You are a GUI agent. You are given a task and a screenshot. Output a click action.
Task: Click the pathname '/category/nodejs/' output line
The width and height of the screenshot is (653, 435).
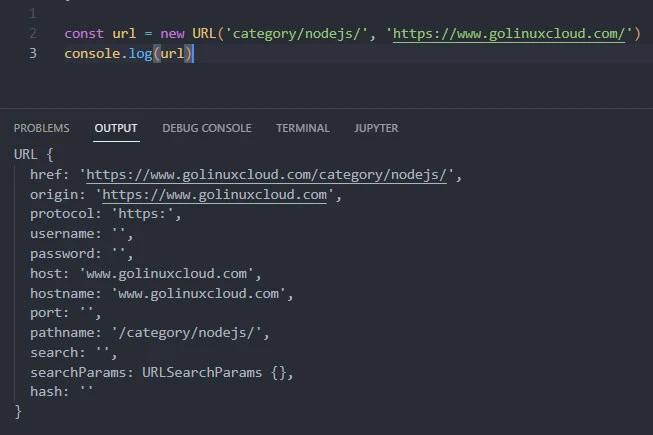coord(150,333)
